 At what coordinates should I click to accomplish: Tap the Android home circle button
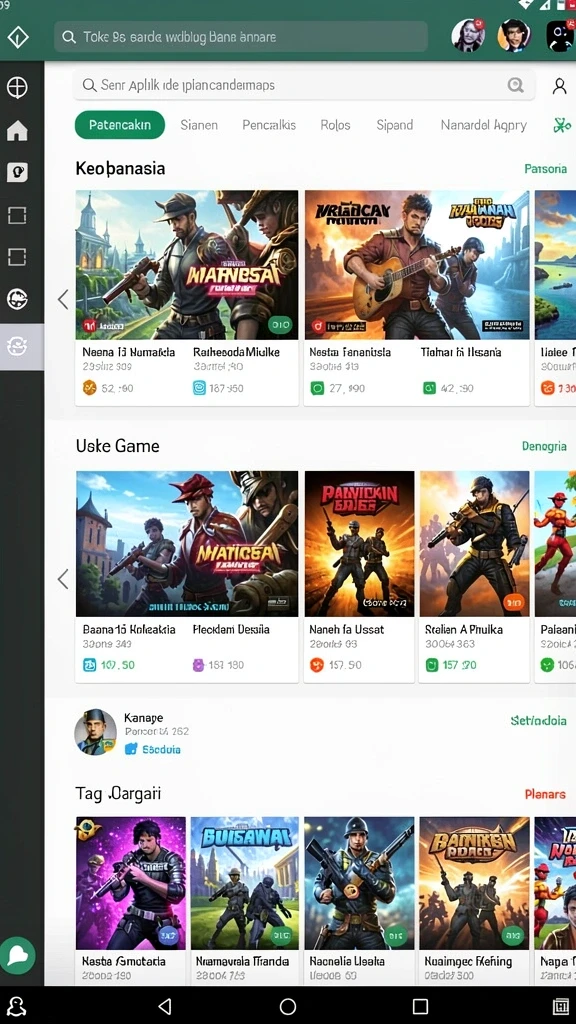click(287, 1006)
